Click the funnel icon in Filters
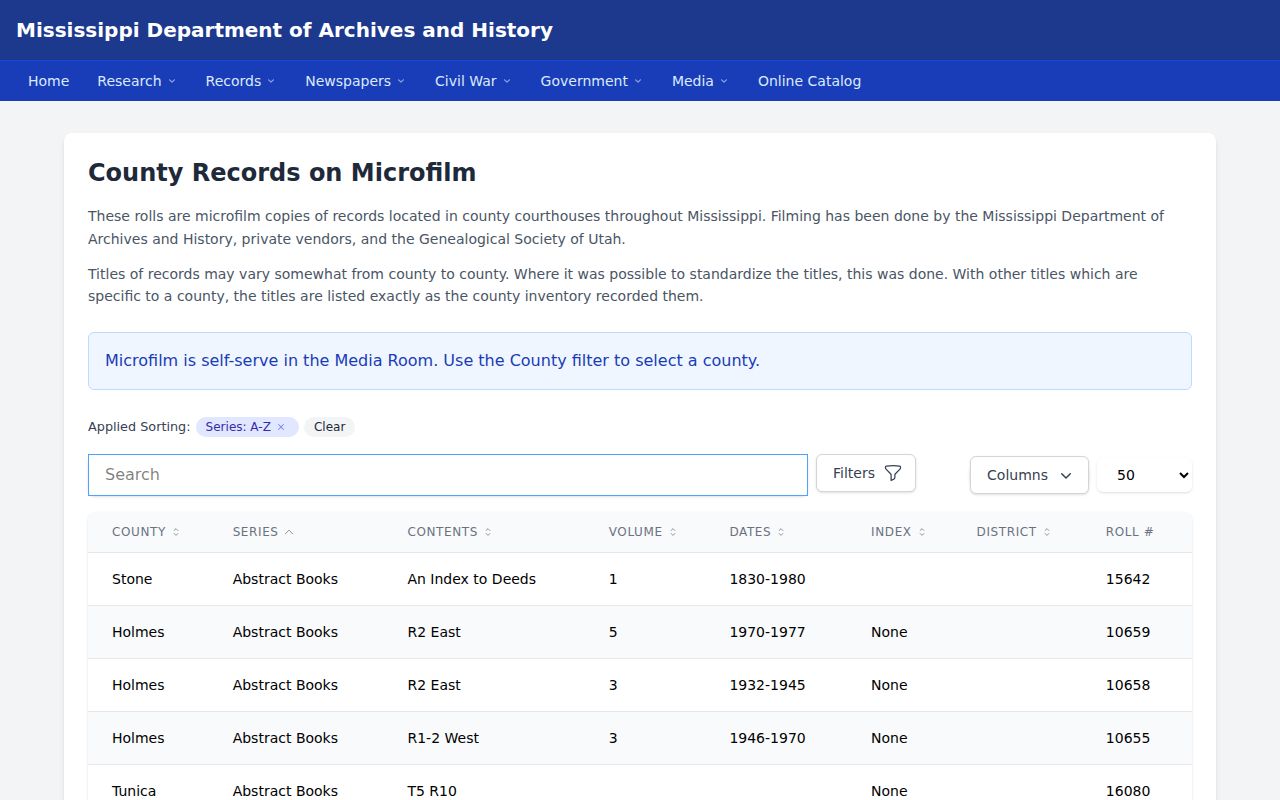 click(x=893, y=474)
